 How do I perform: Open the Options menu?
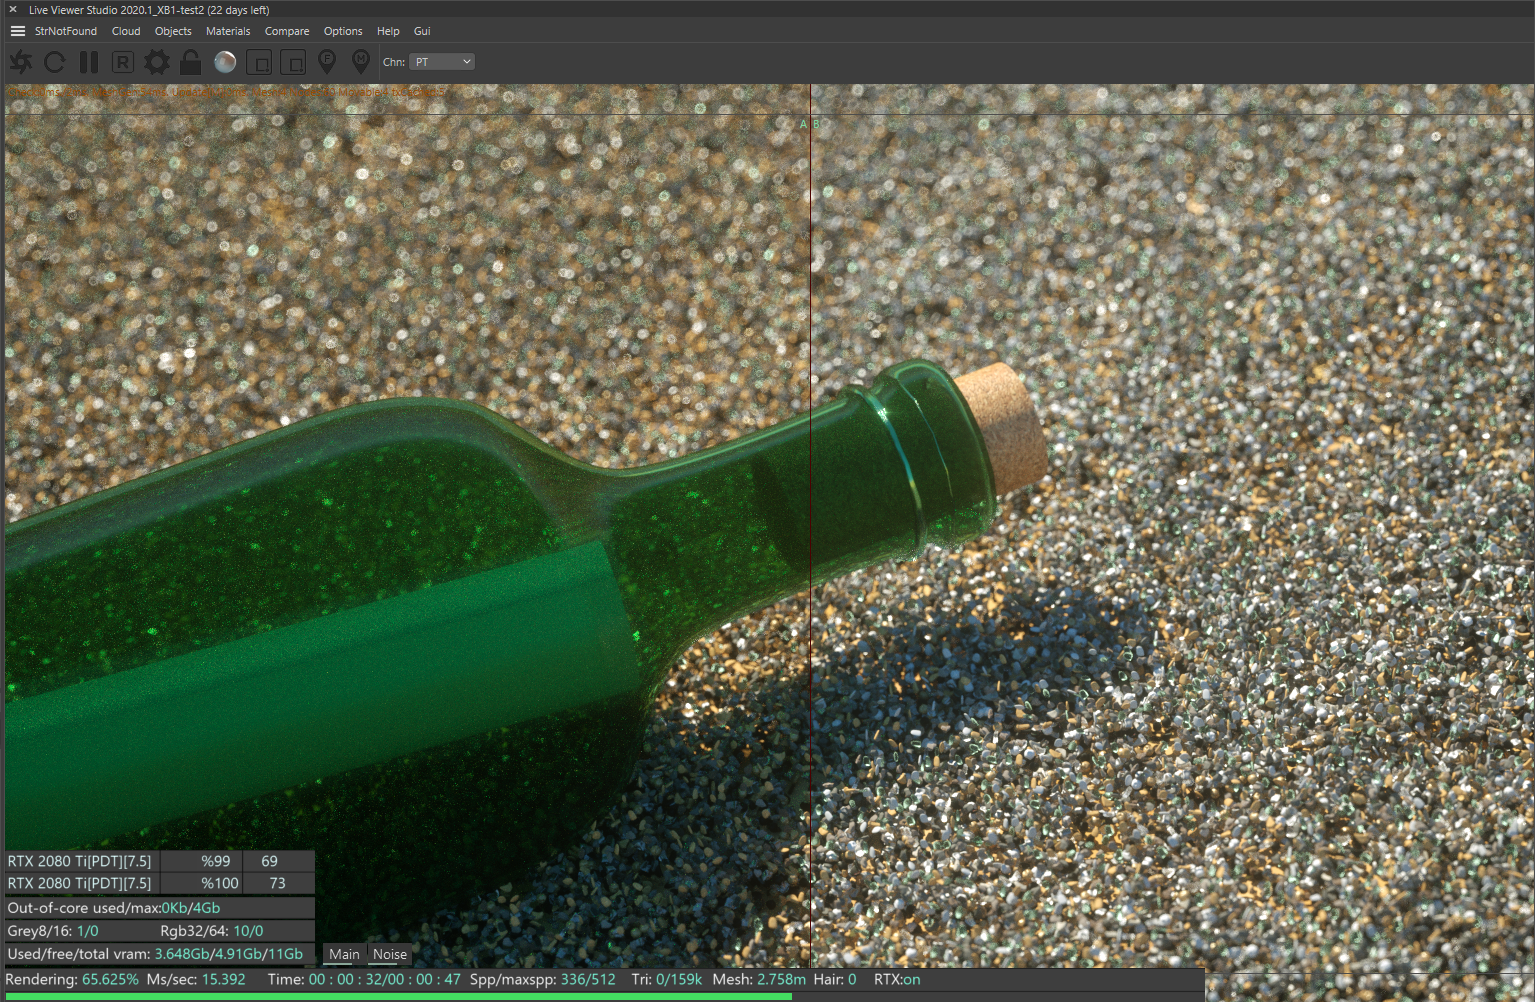tap(343, 31)
